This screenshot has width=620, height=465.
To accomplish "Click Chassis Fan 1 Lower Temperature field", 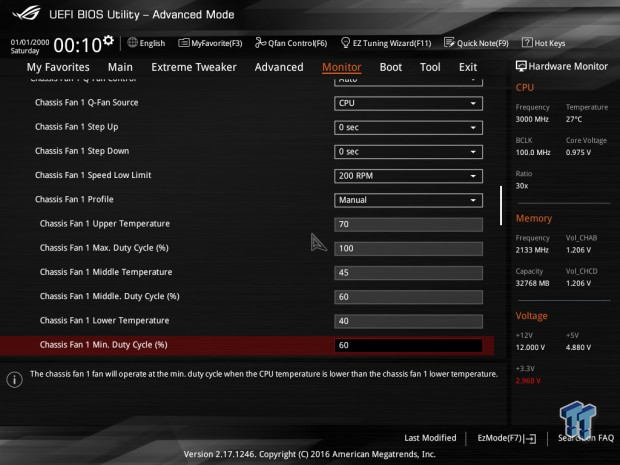I will tap(408, 321).
